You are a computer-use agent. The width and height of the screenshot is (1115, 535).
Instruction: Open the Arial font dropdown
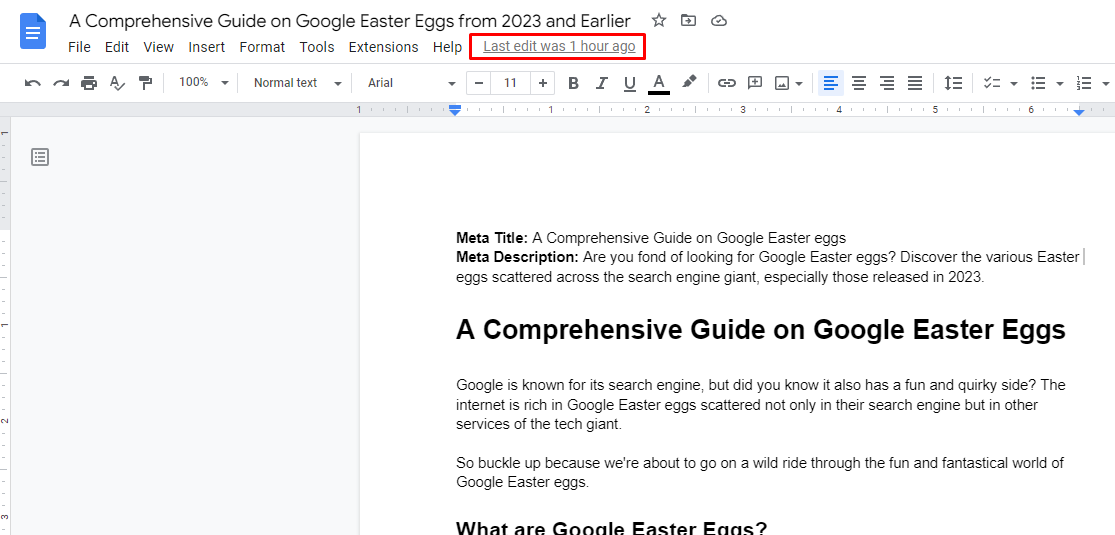pyautogui.click(x=411, y=83)
